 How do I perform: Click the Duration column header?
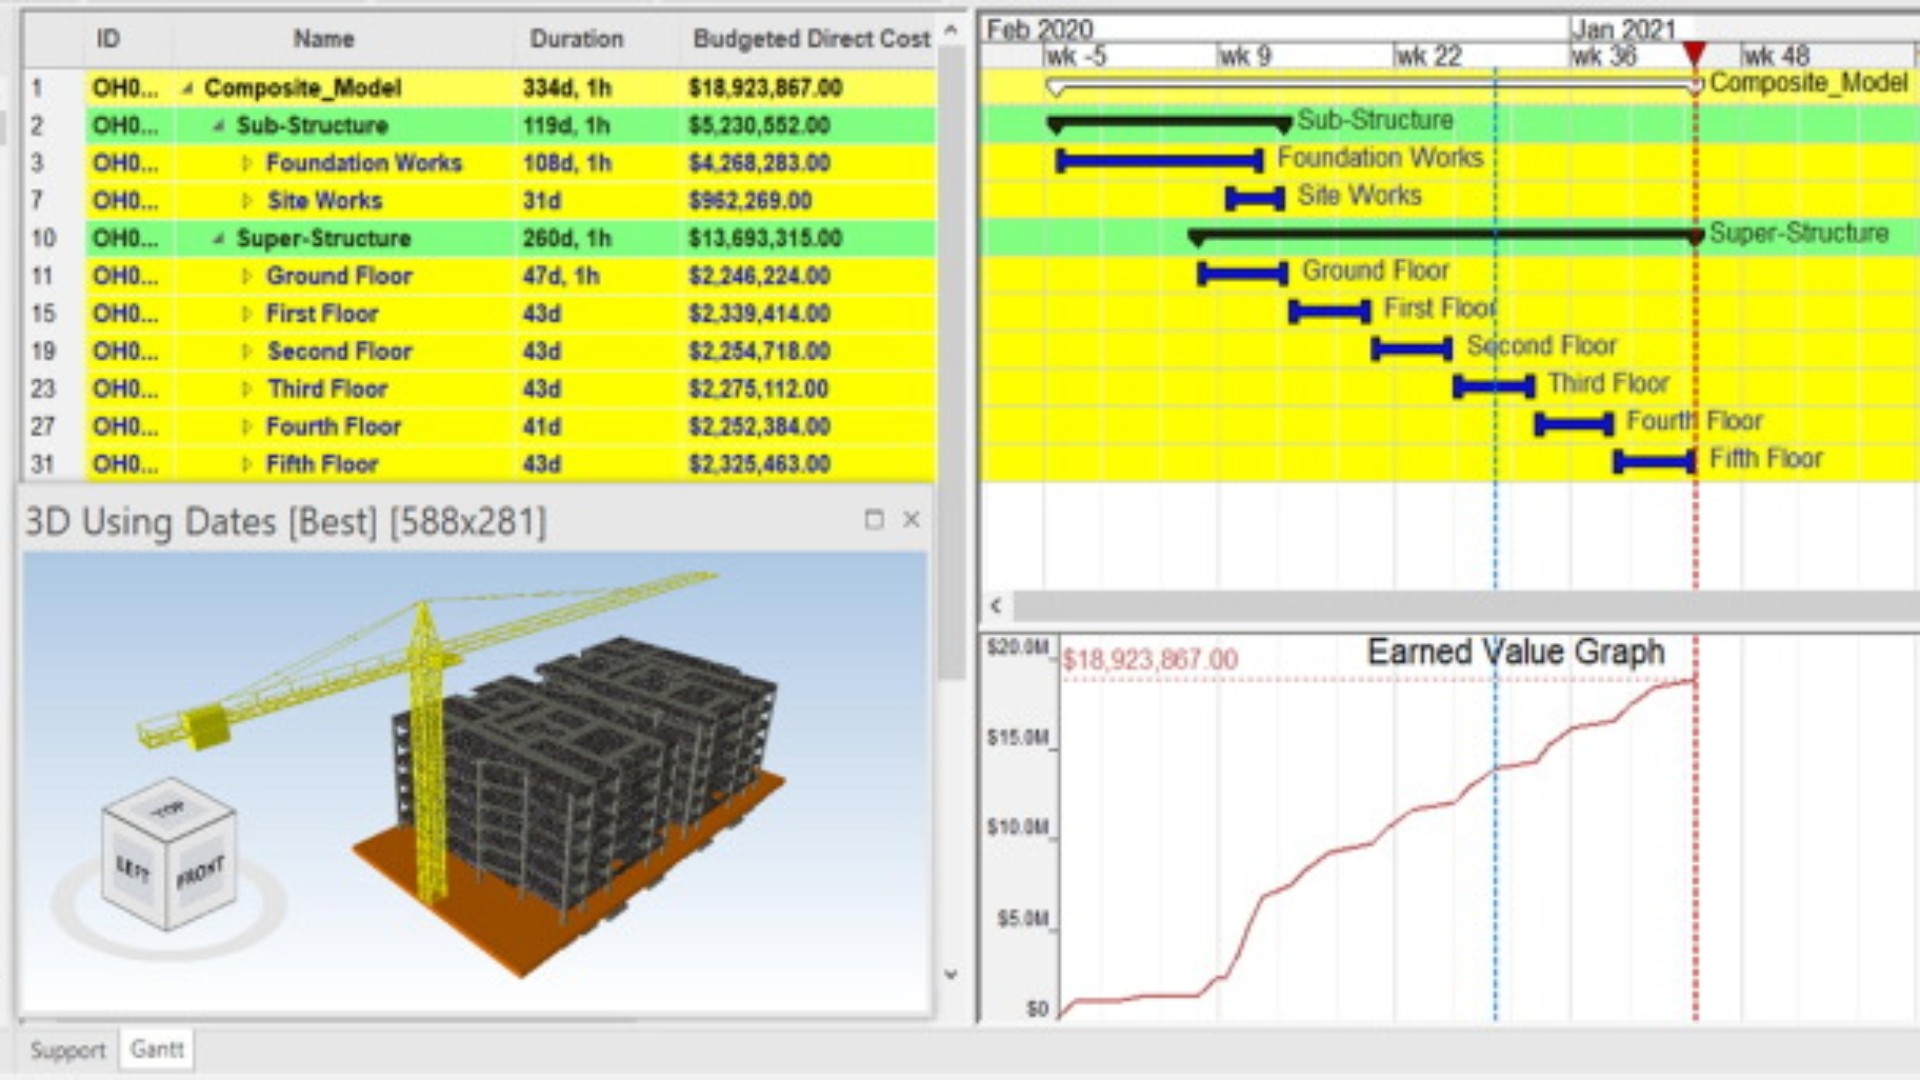tap(576, 39)
